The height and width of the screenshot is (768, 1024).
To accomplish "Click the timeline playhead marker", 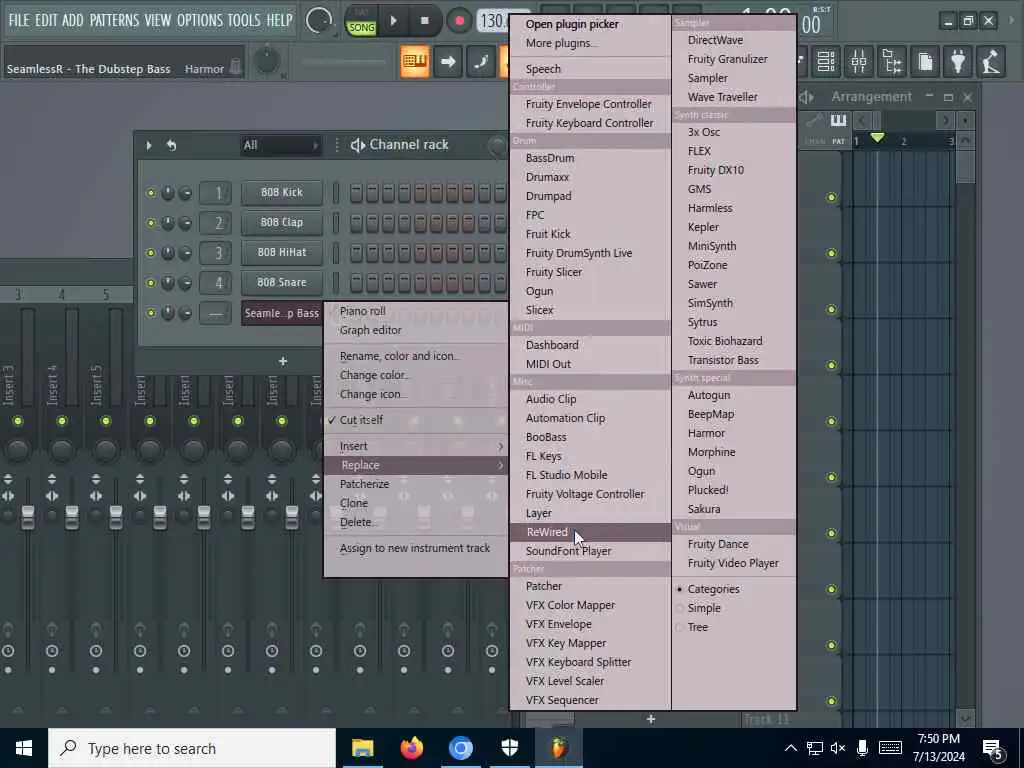I will [x=878, y=138].
